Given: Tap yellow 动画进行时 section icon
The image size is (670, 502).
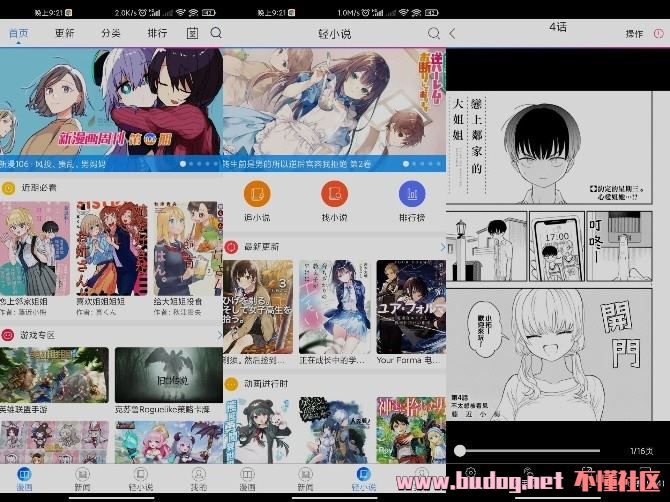Looking at the screenshot, I should point(231,384).
